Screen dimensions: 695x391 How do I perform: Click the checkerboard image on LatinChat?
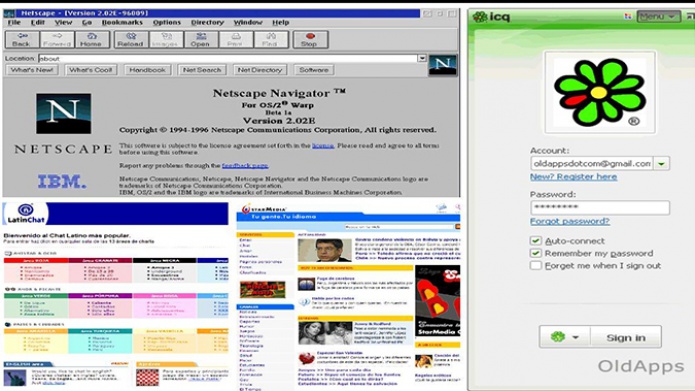147,378
